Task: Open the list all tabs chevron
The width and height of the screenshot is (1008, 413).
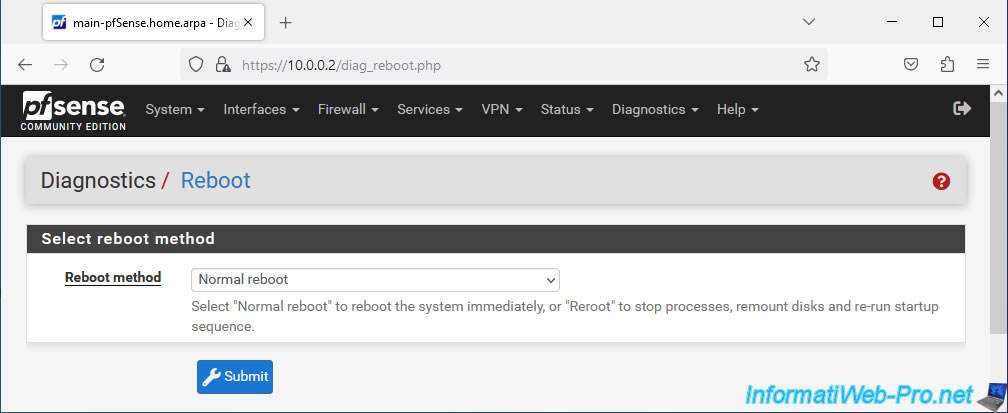Action: click(x=809, y=22)
